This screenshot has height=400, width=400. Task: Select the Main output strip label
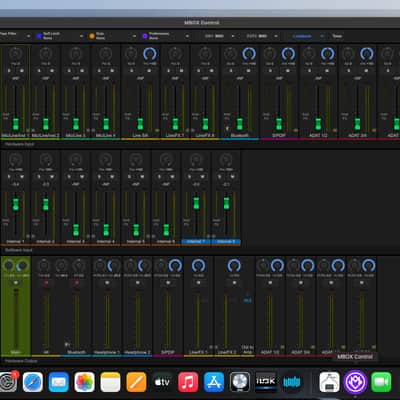point(15,352)
